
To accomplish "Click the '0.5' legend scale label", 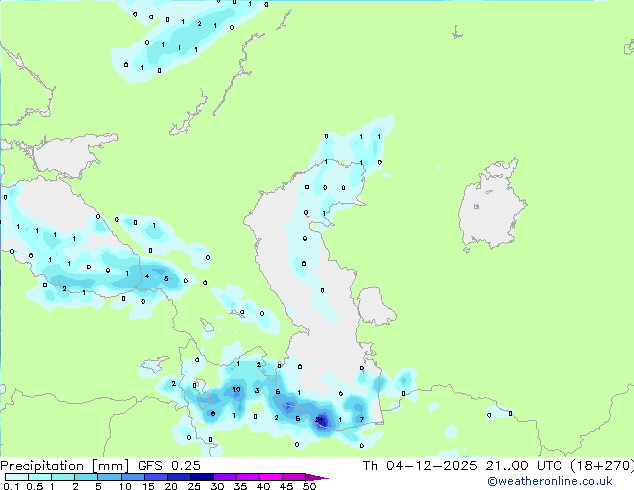I will [34, 486].
